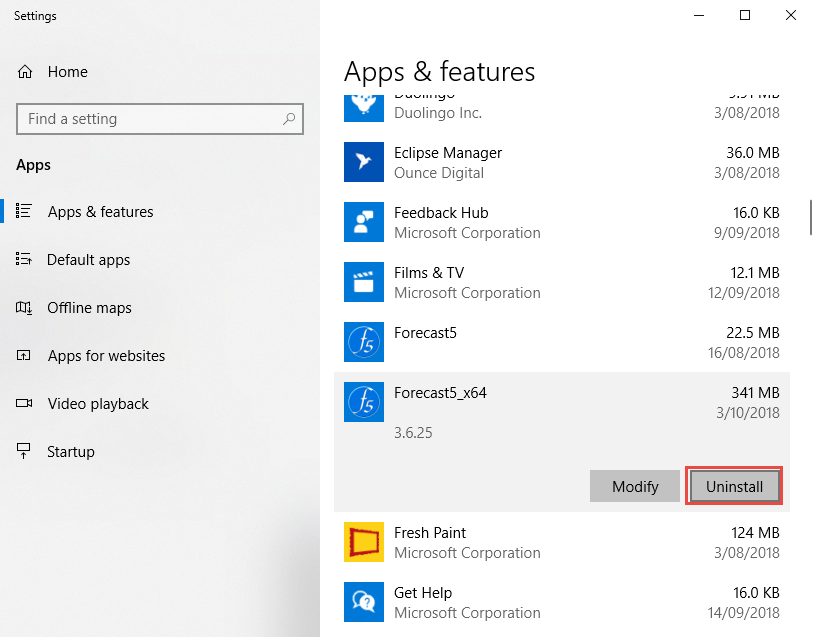This screenshot has height=637, width=814.
Task: Click the version number 3.6.25
Action: coord(413,432)
